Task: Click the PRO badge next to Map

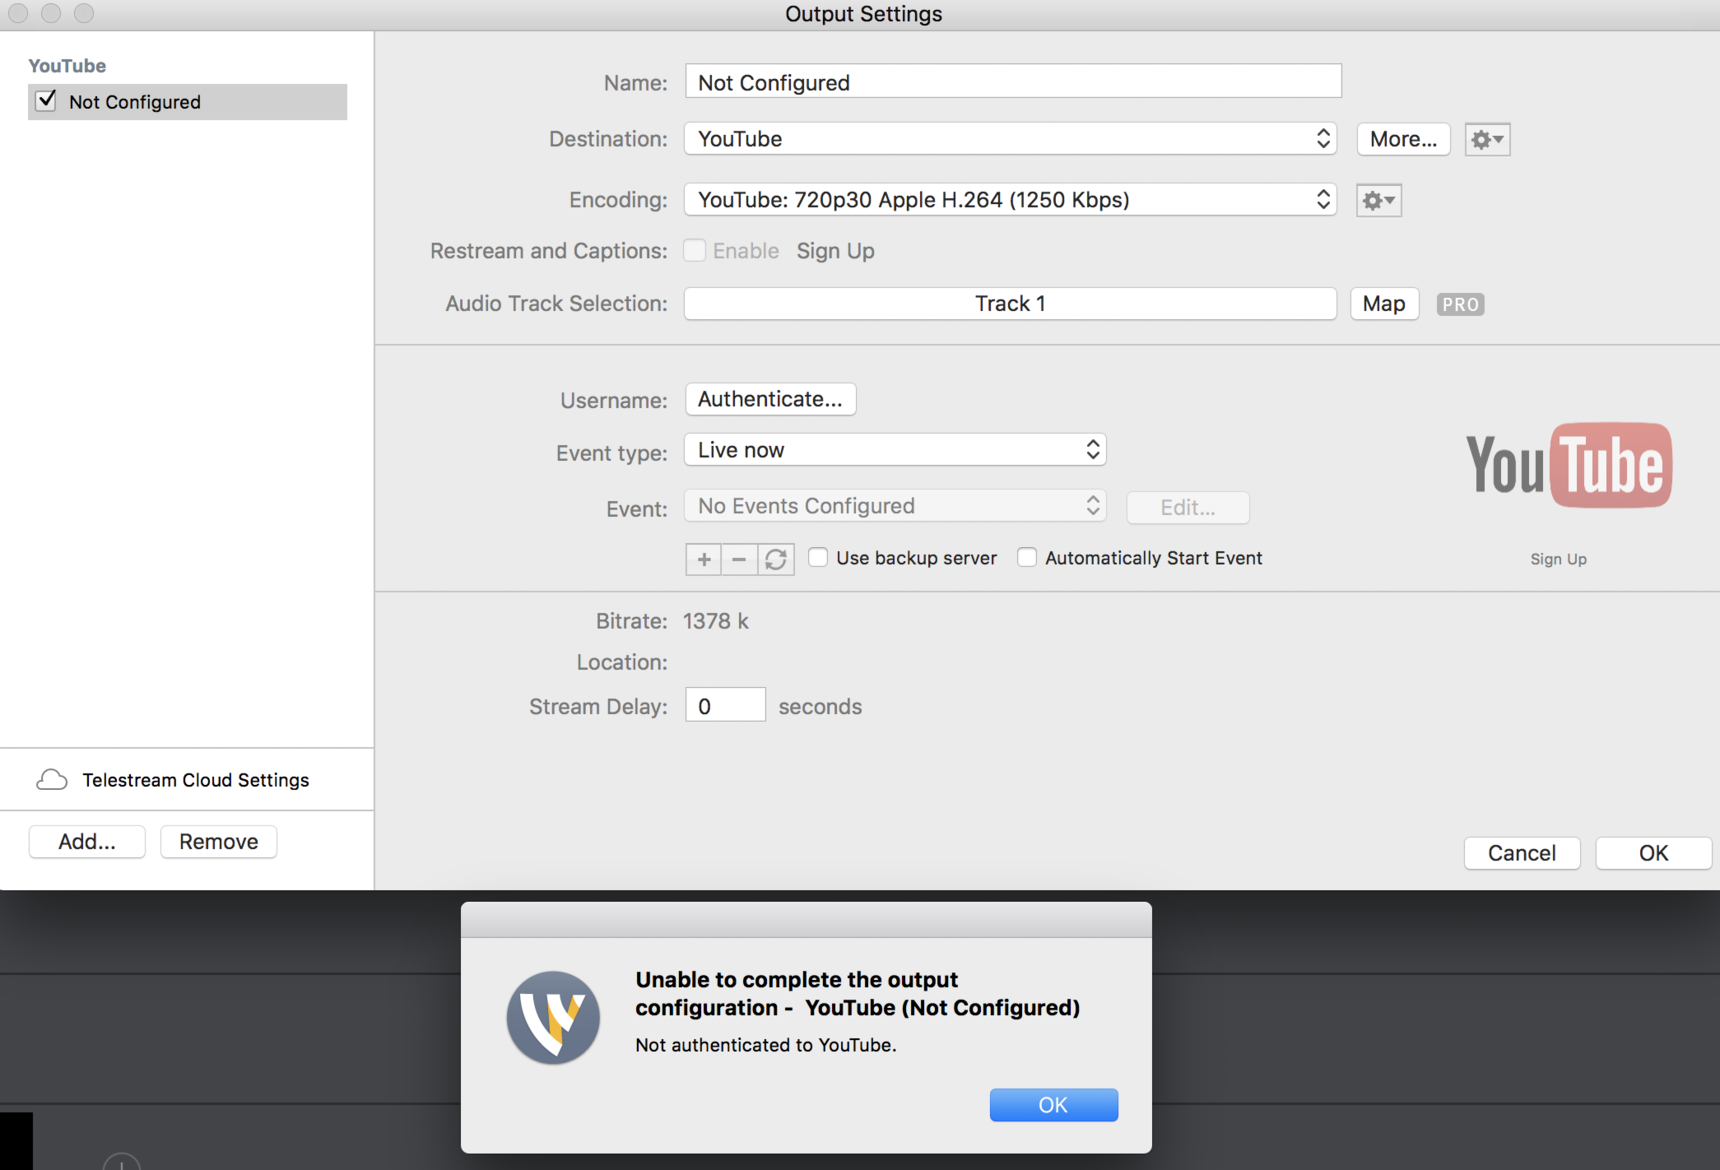Action: (1460, 304)
